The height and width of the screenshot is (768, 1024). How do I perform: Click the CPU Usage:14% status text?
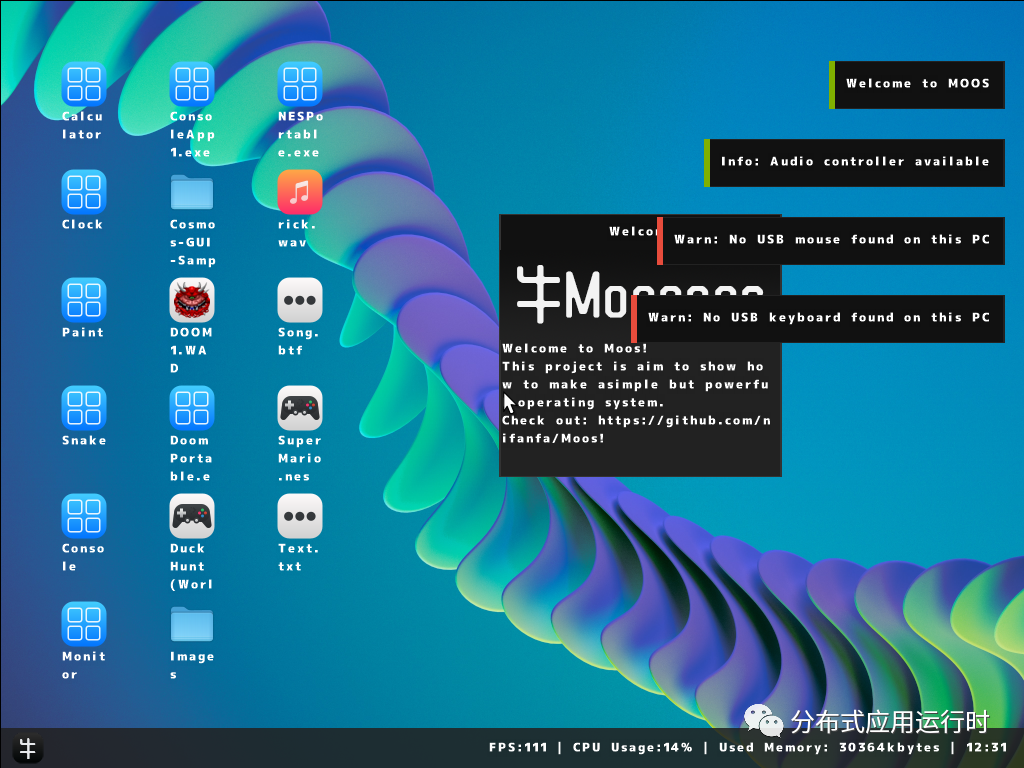click(632, 747)
